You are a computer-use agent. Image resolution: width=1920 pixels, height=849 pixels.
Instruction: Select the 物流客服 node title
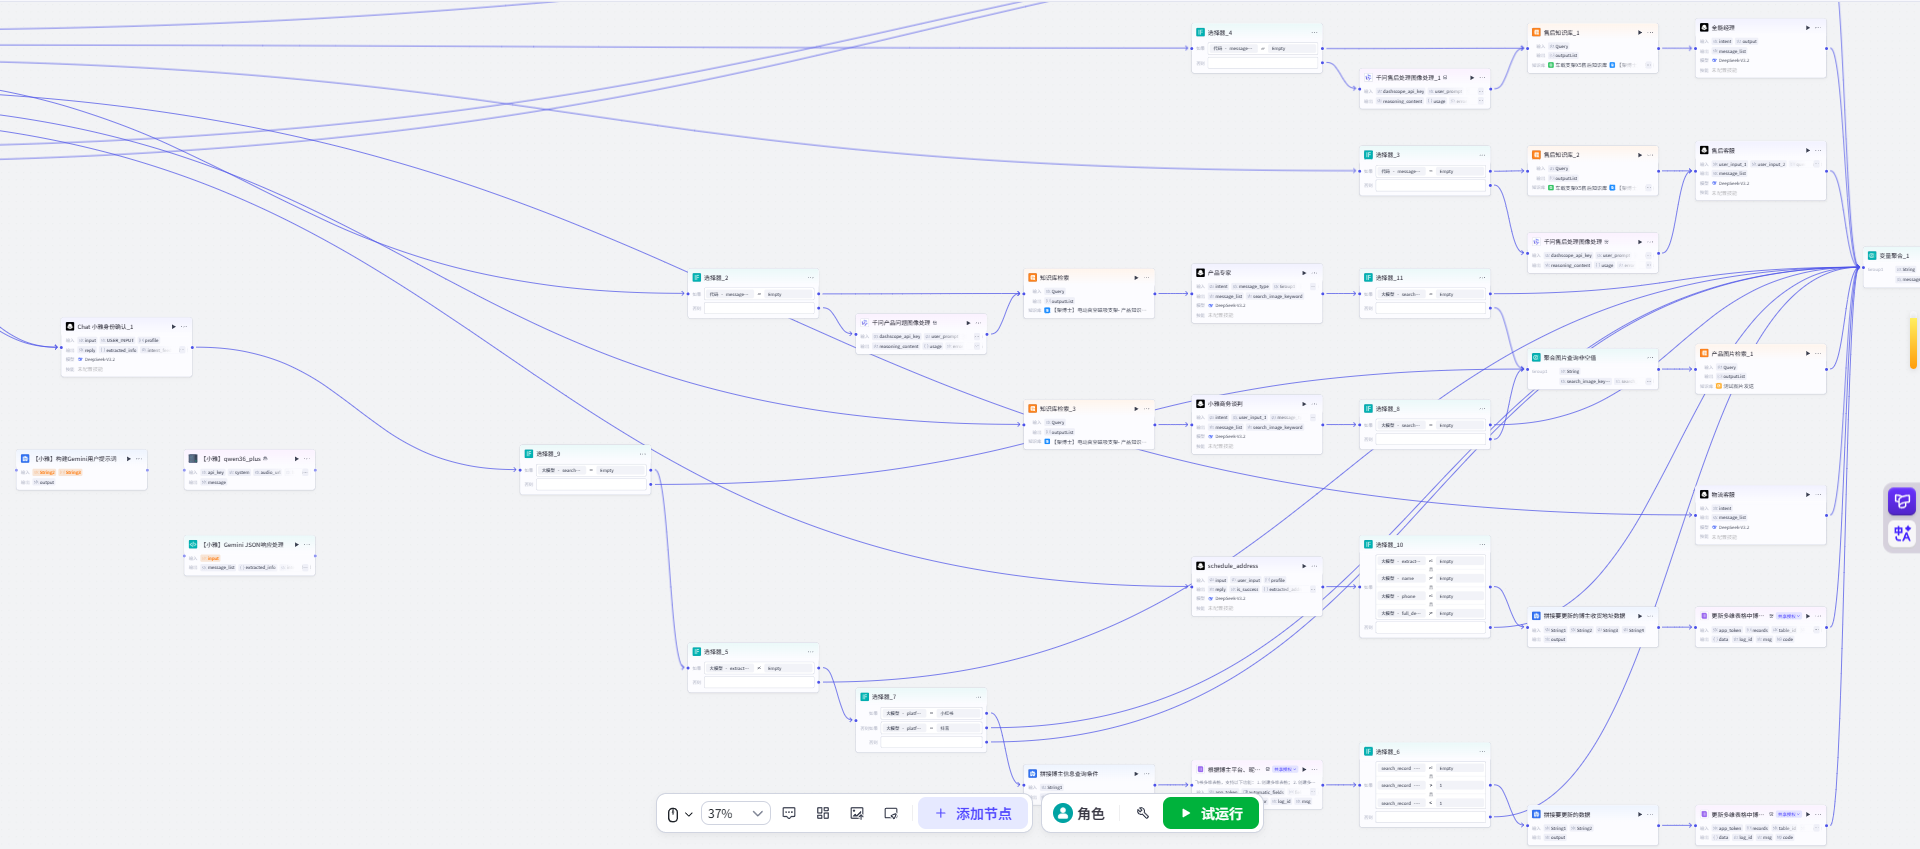click(1723, 495)
